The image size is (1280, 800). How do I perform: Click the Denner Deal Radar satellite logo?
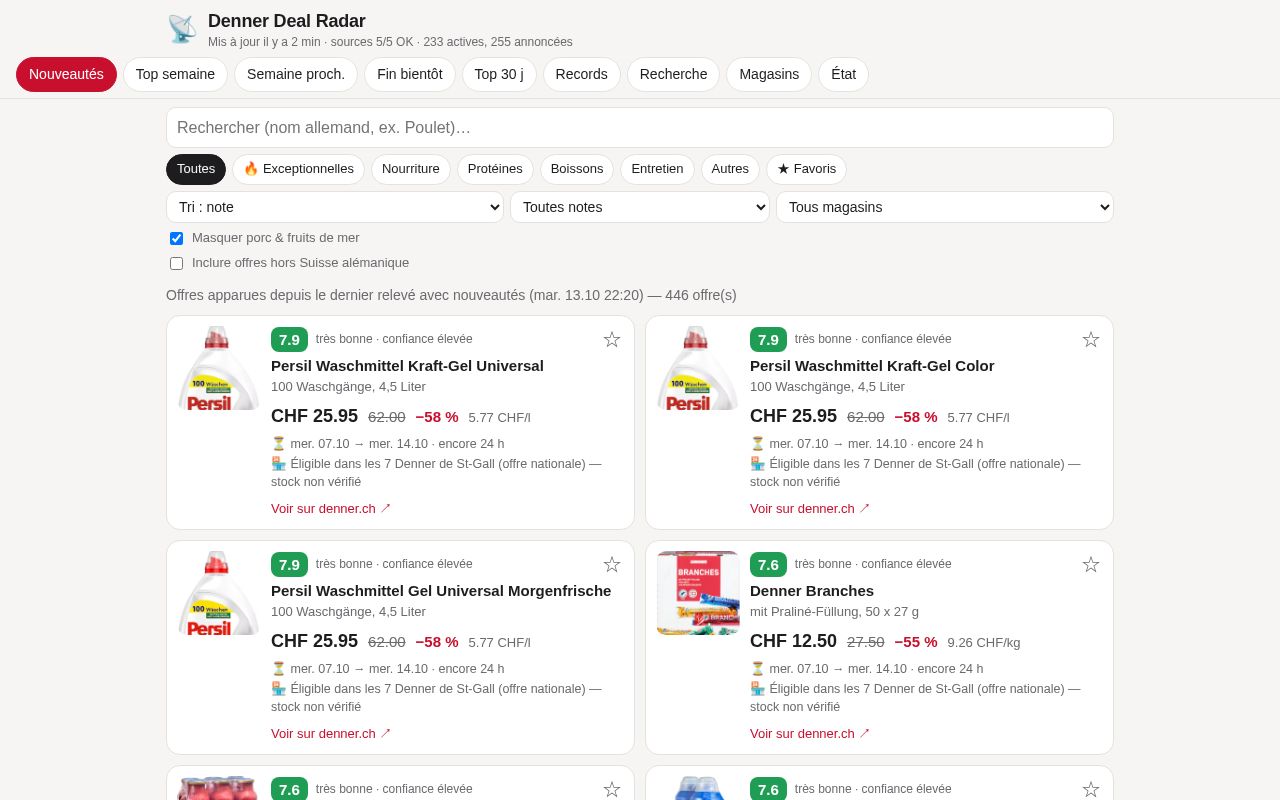click(182, 29)
